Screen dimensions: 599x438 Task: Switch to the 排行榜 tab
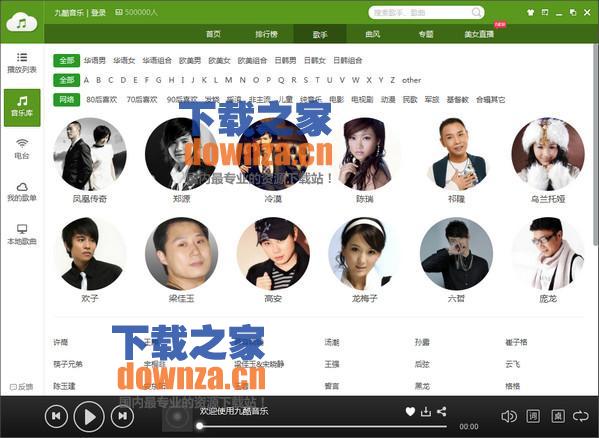click(x=267, y=34)
